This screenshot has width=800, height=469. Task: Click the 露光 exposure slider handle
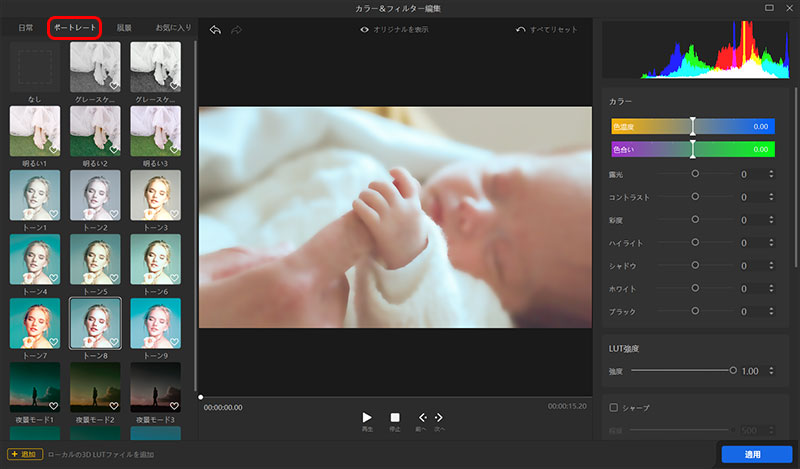[x=695, y=174]
